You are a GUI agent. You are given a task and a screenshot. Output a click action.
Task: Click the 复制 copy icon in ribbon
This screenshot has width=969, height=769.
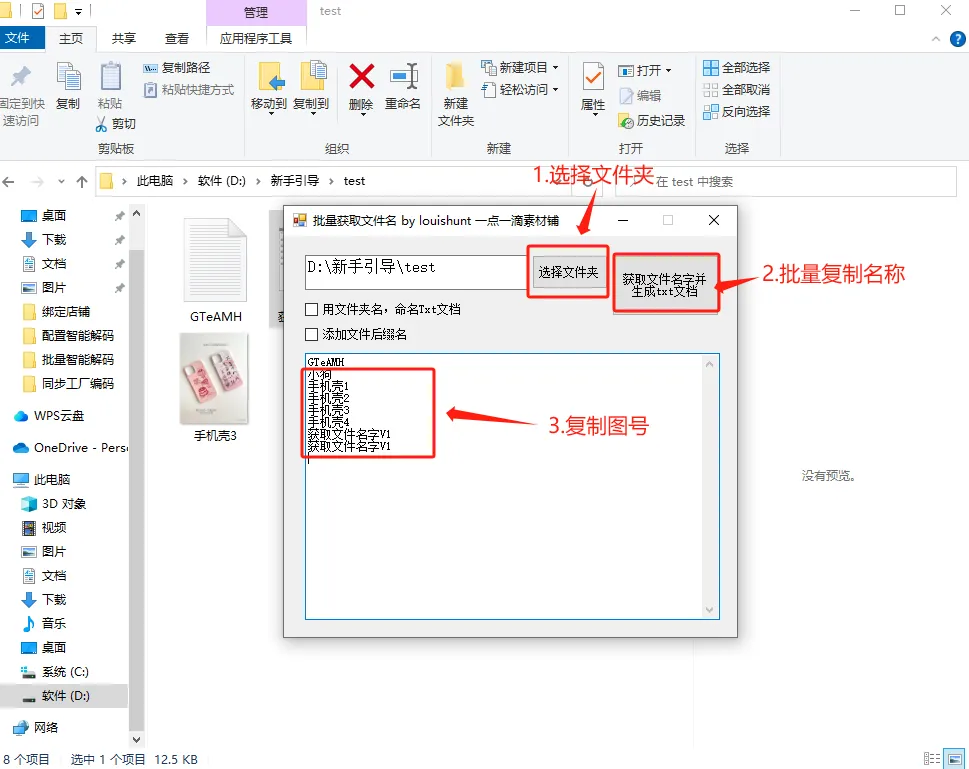68,77
